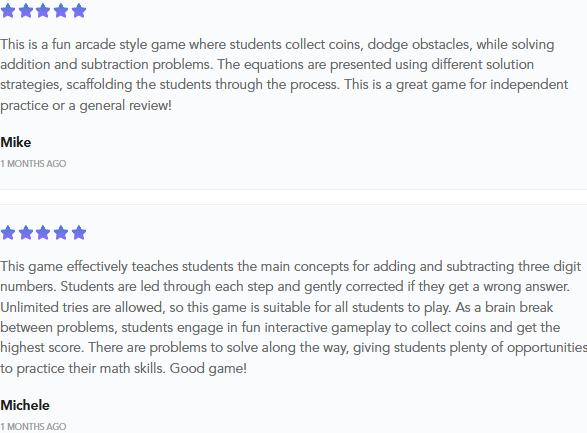Click Michele's review text about three digit numbers

click(x=294, y=317)
